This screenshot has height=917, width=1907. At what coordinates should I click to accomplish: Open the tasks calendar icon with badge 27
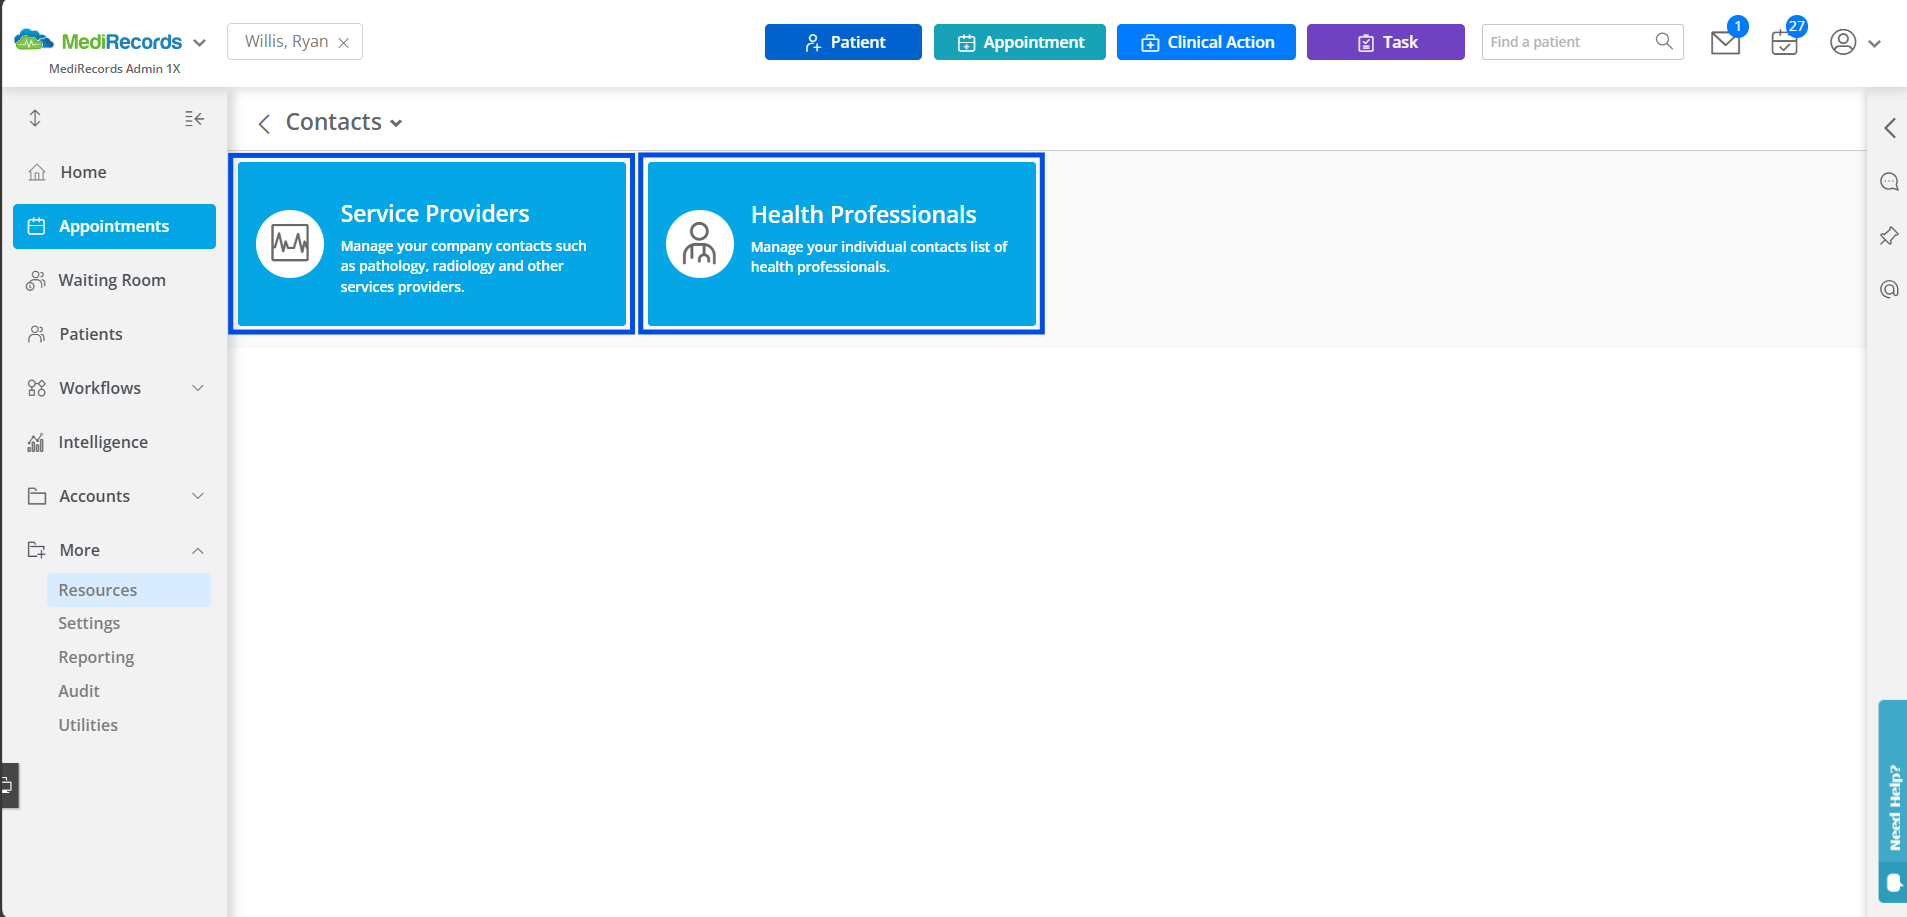[x=1784, y=43]
